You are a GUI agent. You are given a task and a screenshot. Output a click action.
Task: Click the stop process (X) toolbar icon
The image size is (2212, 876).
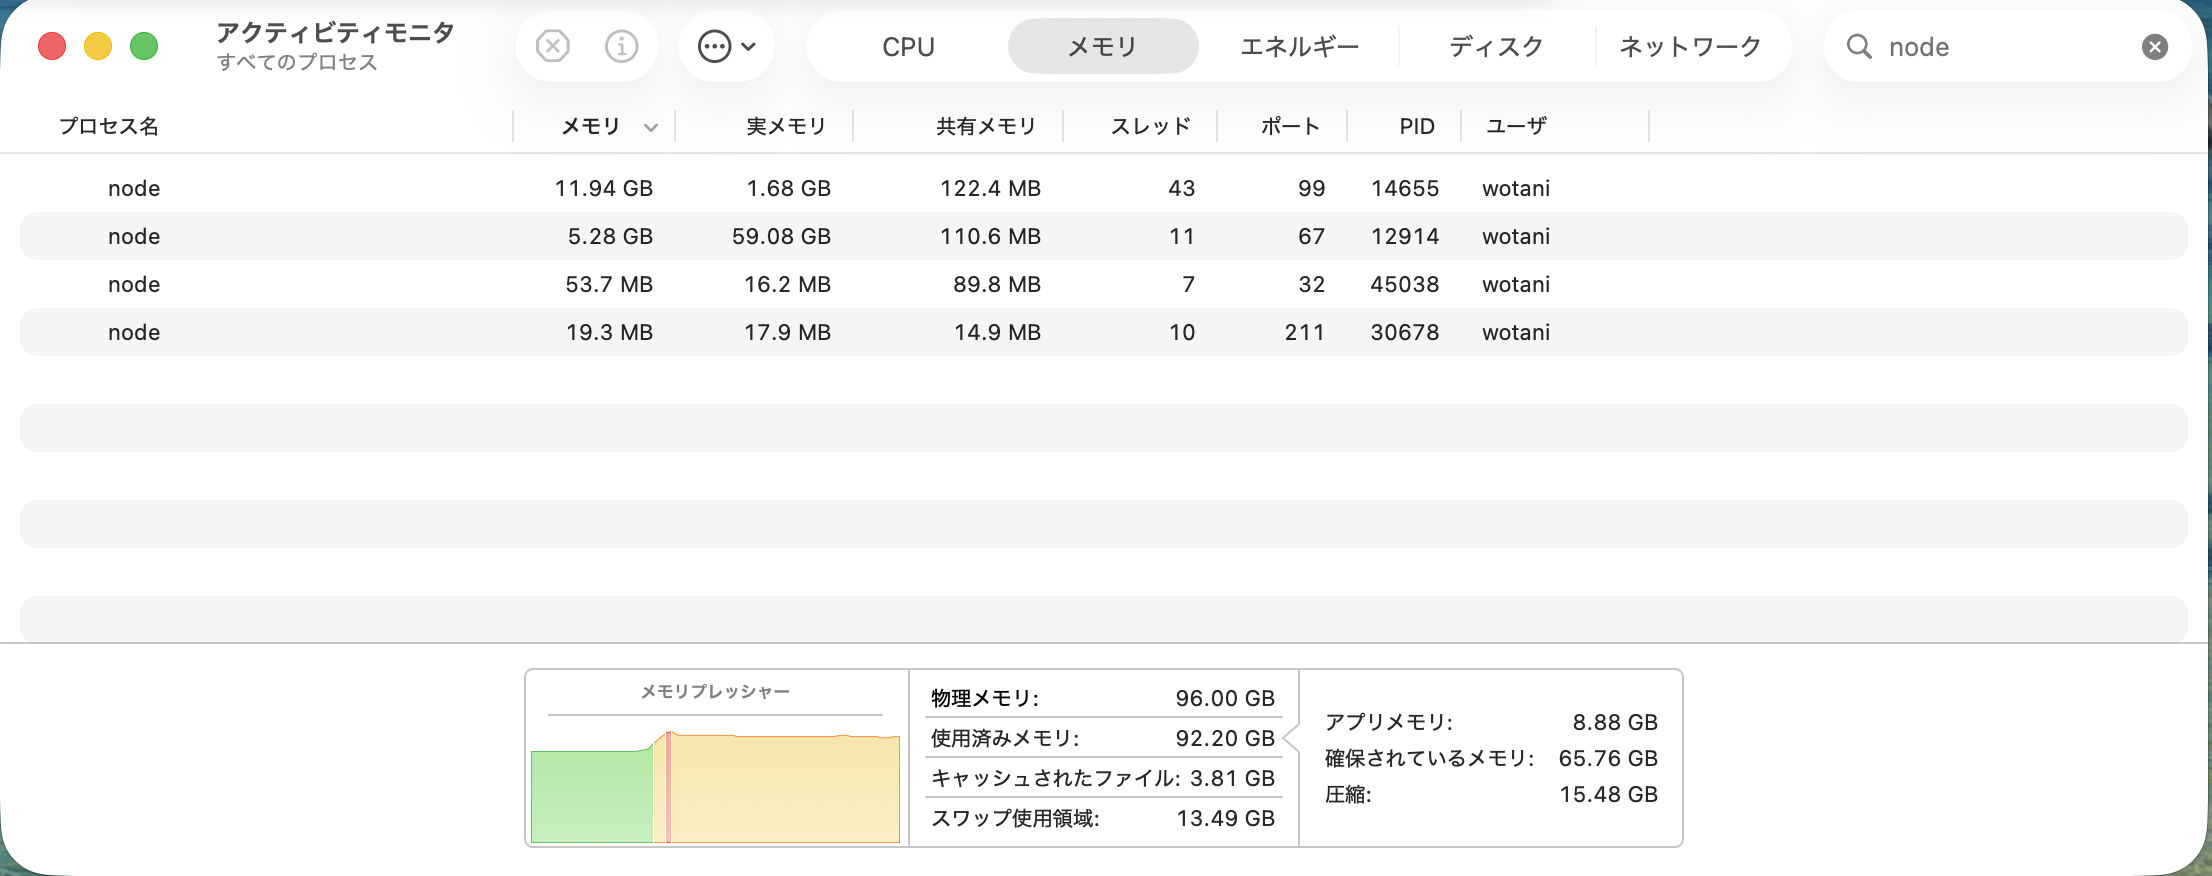(x=552, y=46)
